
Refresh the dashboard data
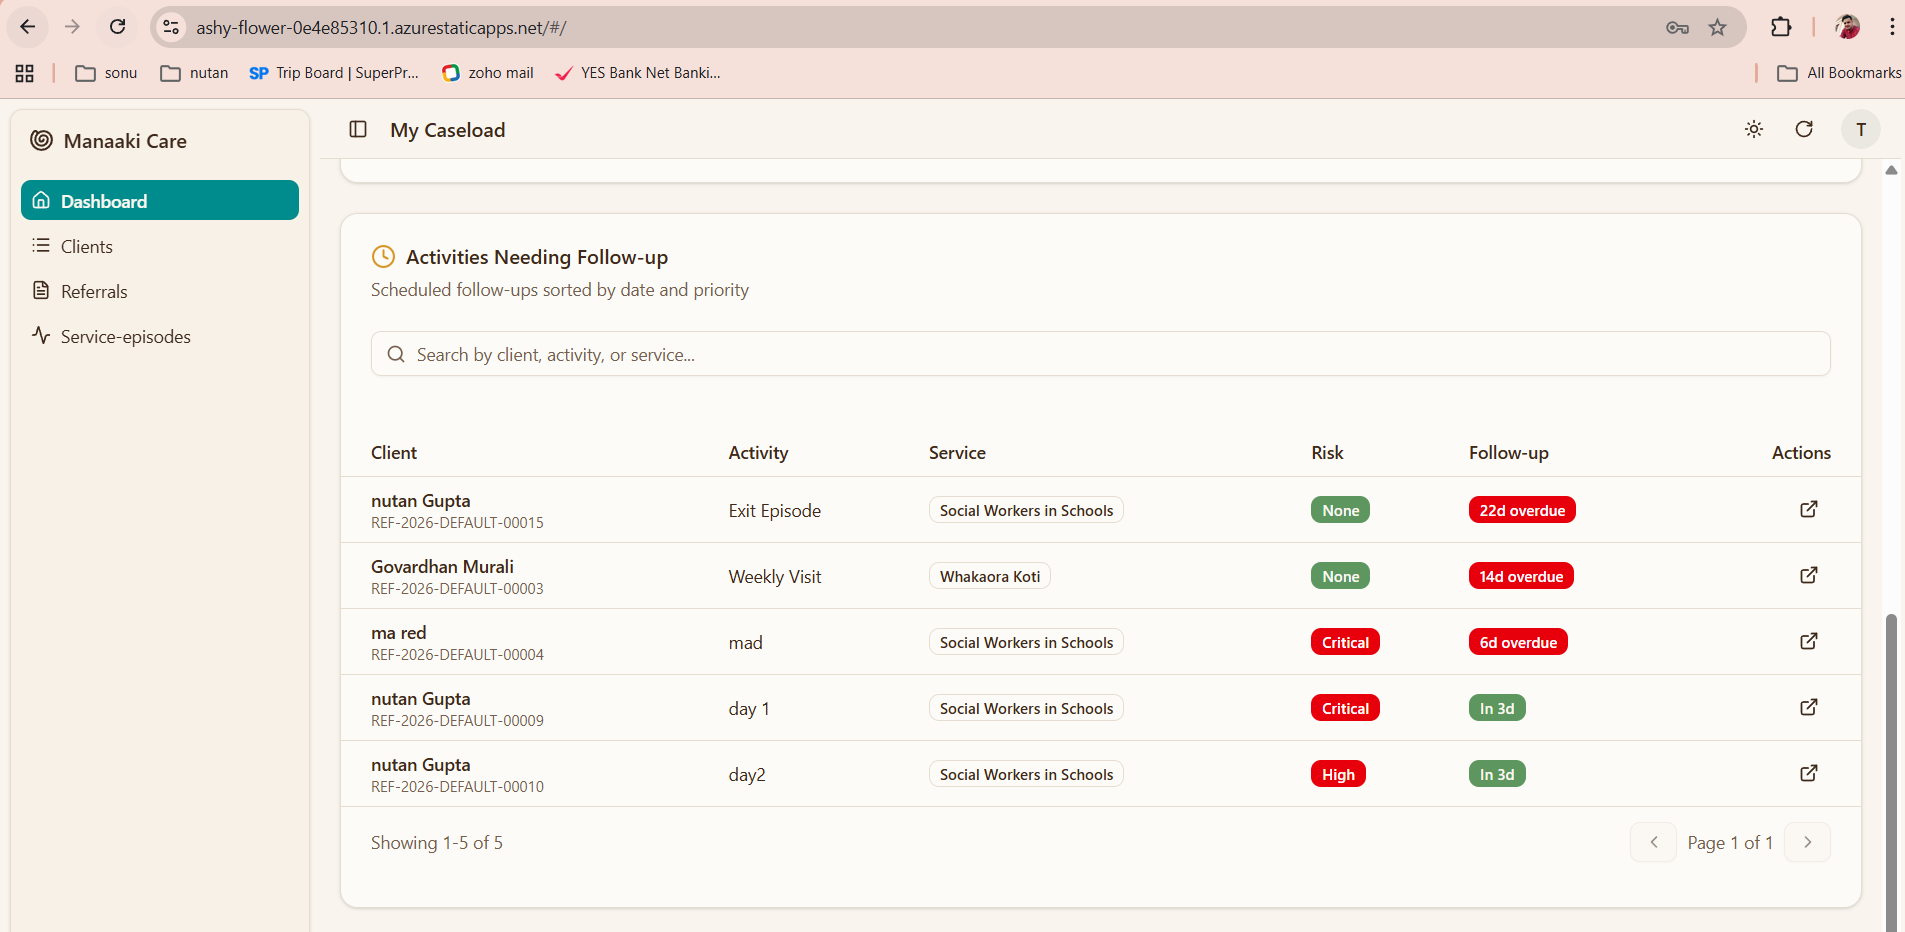(1804, 129)
